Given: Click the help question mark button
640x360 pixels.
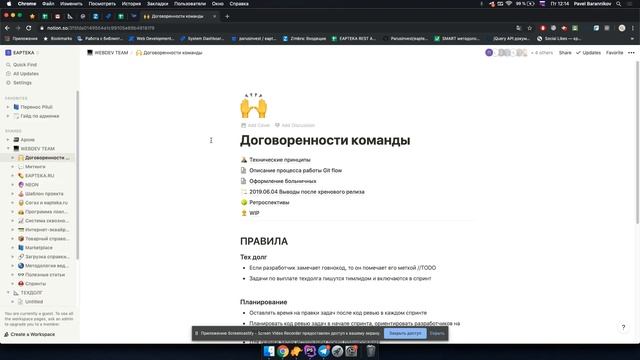Looking at the screenshot, I should (x=623, y=327).
